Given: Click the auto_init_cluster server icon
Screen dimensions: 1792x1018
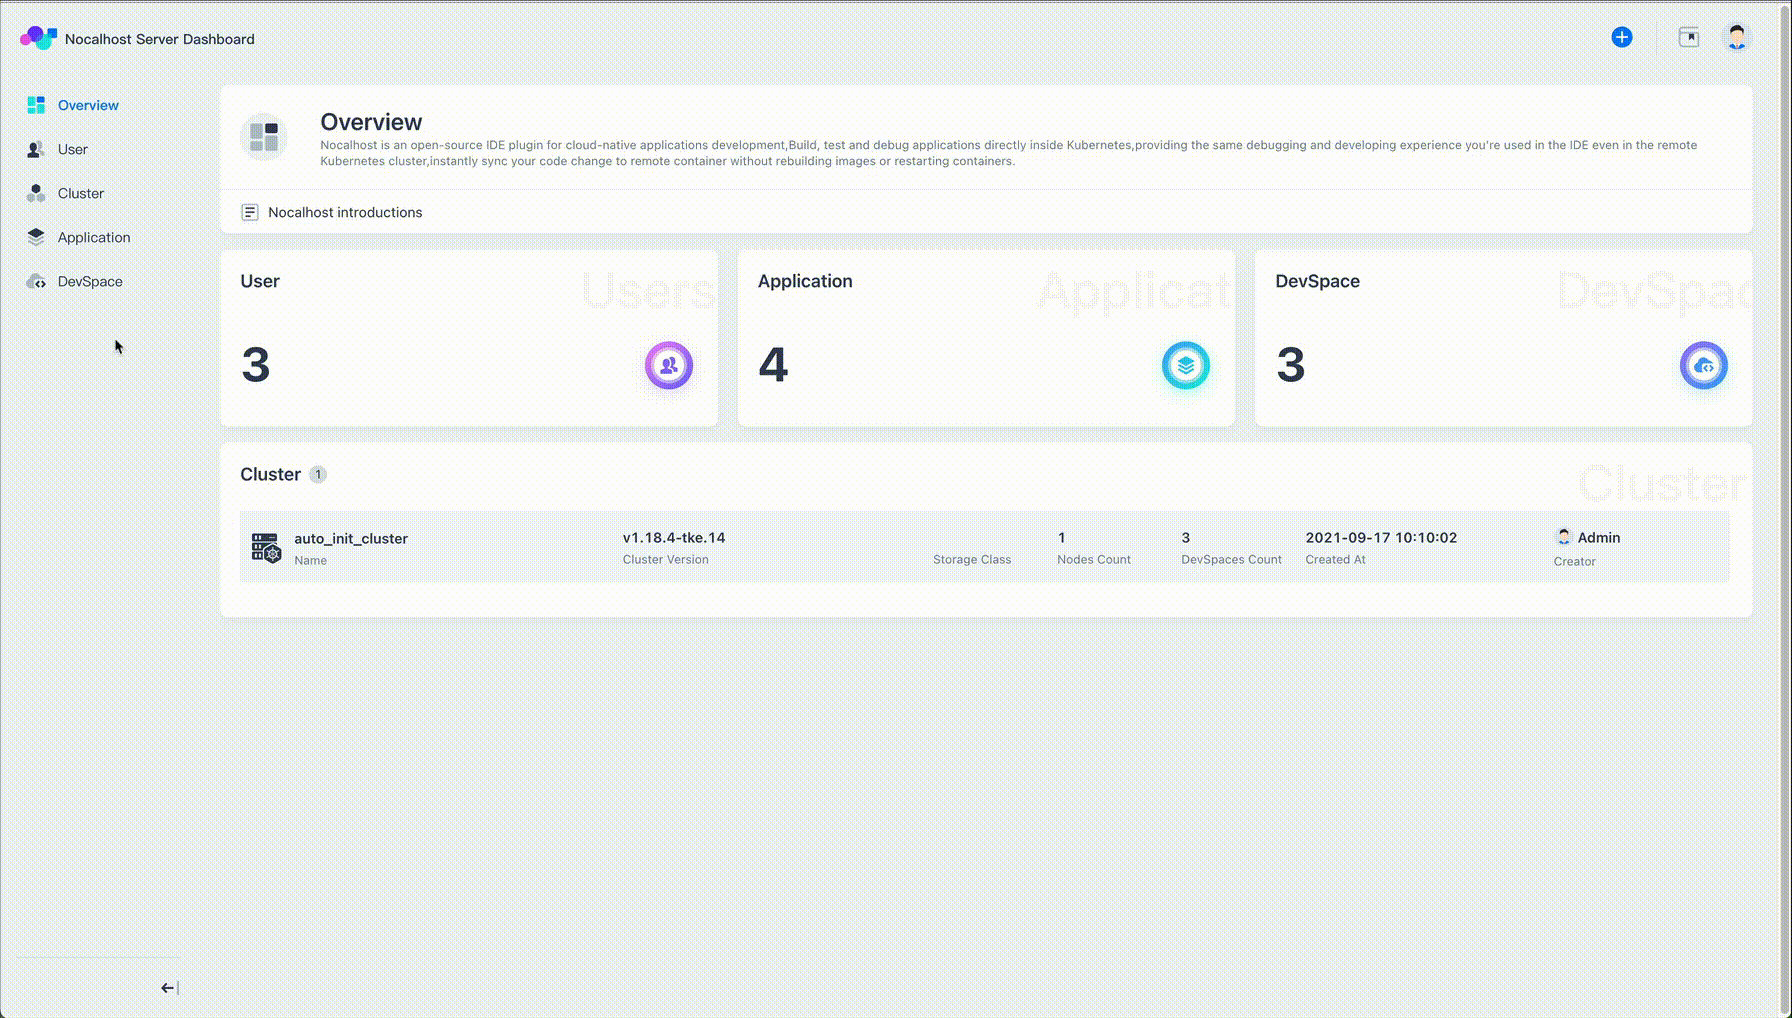Looking at the screenshot, I should pyautogui.click(x=266, y=547).
